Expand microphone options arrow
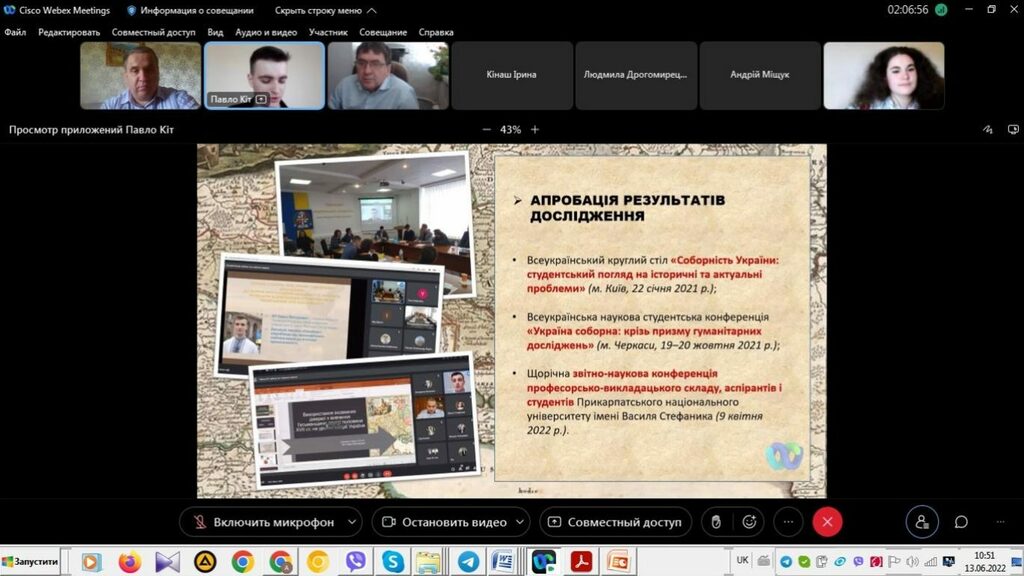This screenshot has height=576, width=1024. 351,522
